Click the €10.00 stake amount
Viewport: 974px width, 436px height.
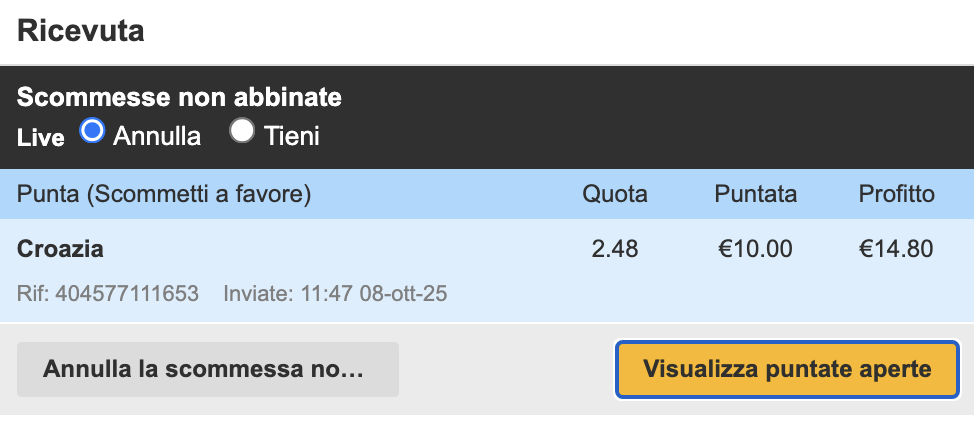(756, 248)
